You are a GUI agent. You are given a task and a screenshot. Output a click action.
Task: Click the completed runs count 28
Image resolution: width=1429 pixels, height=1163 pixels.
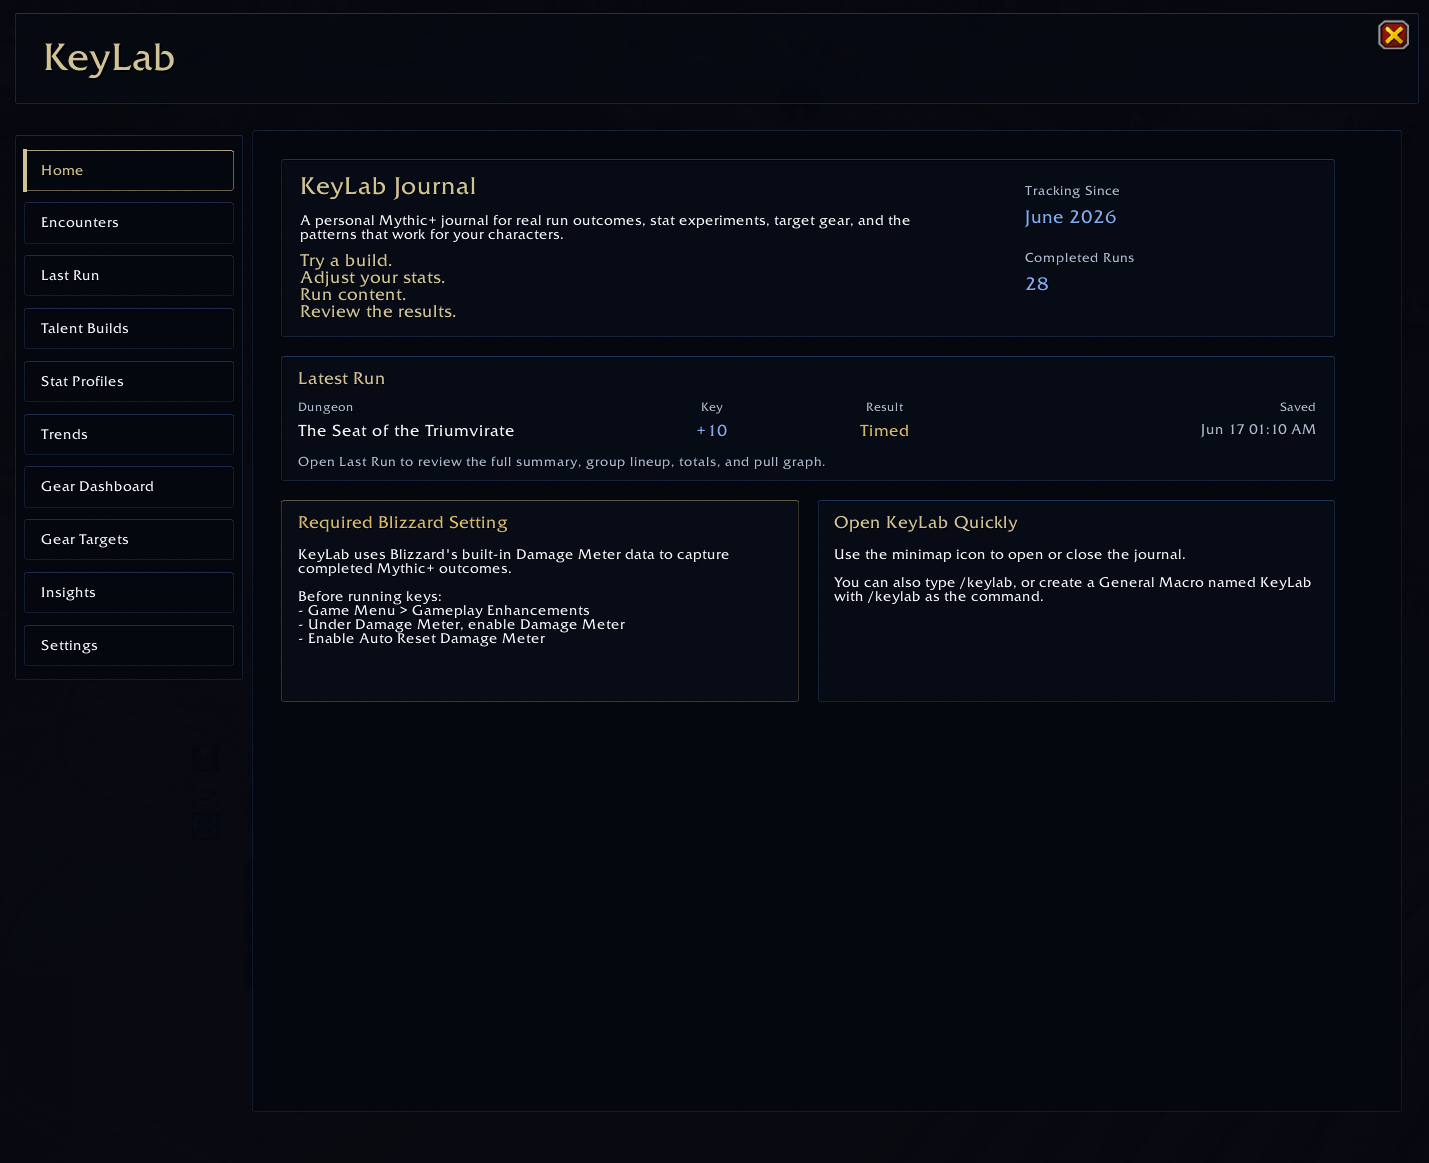[1037, 284]
